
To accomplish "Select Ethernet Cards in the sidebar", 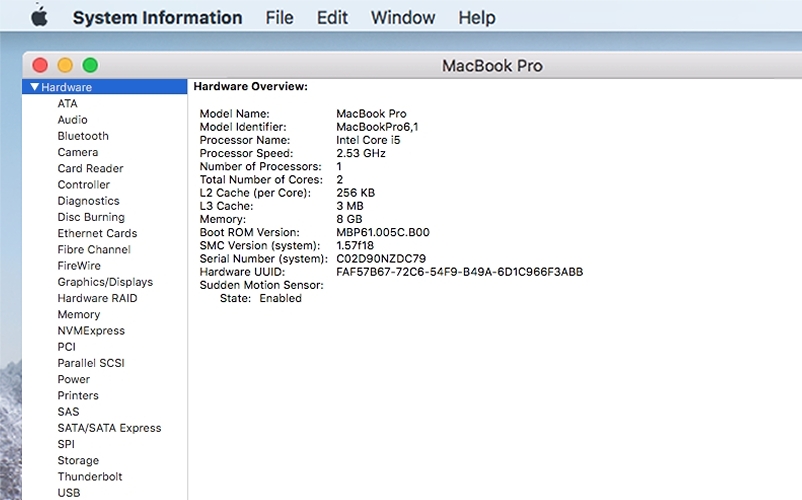I will click(97, 233).
